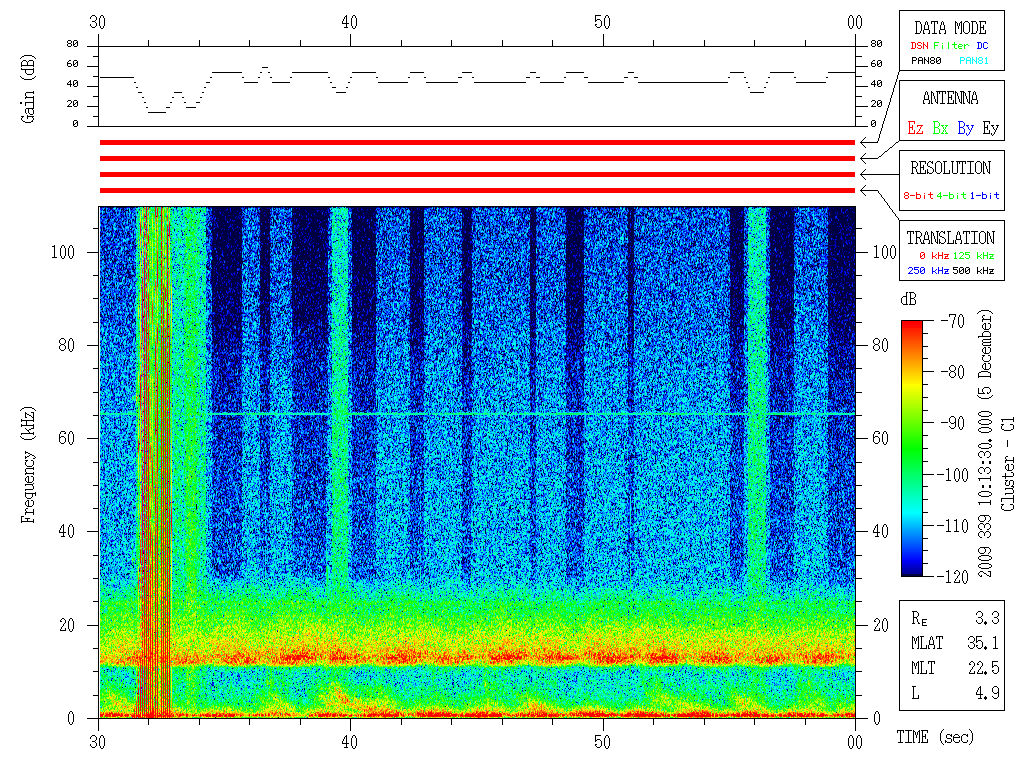Click the 40 time label below the spectrogram
This screenshot has width=1024, height=768.
[x=349, y=743]
